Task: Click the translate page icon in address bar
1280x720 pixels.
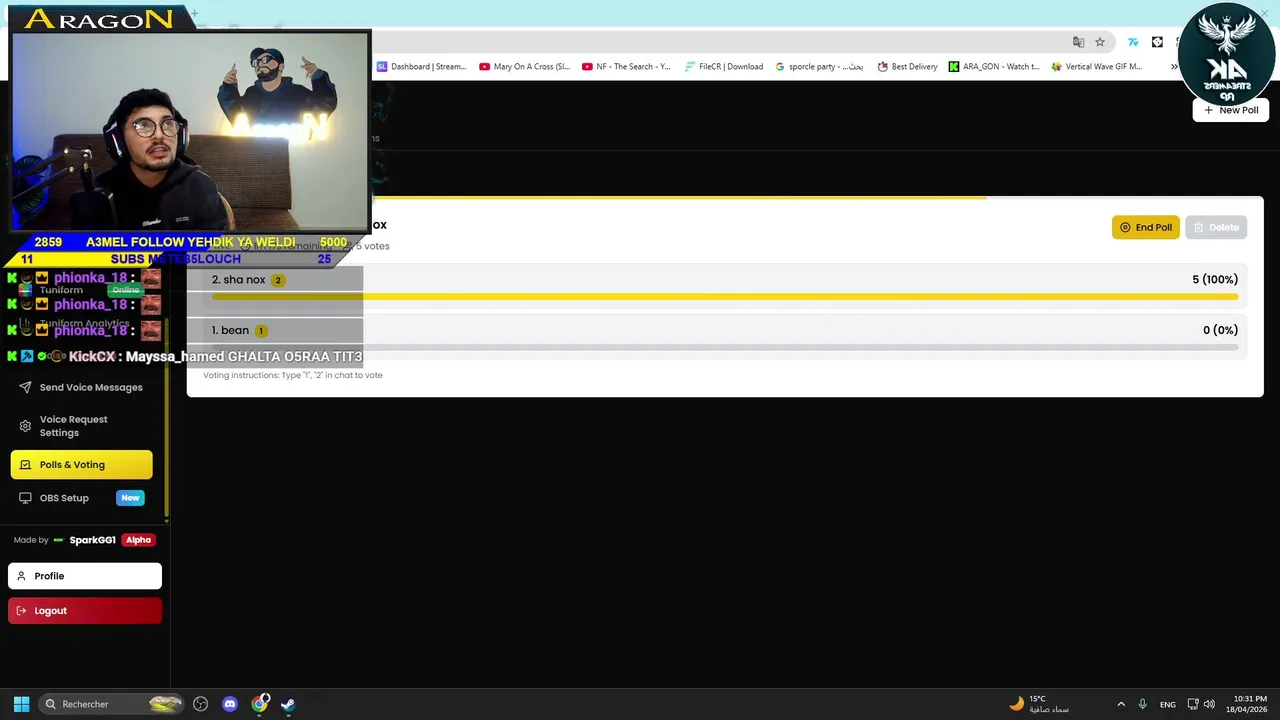Action: [x=1078, y=42]
